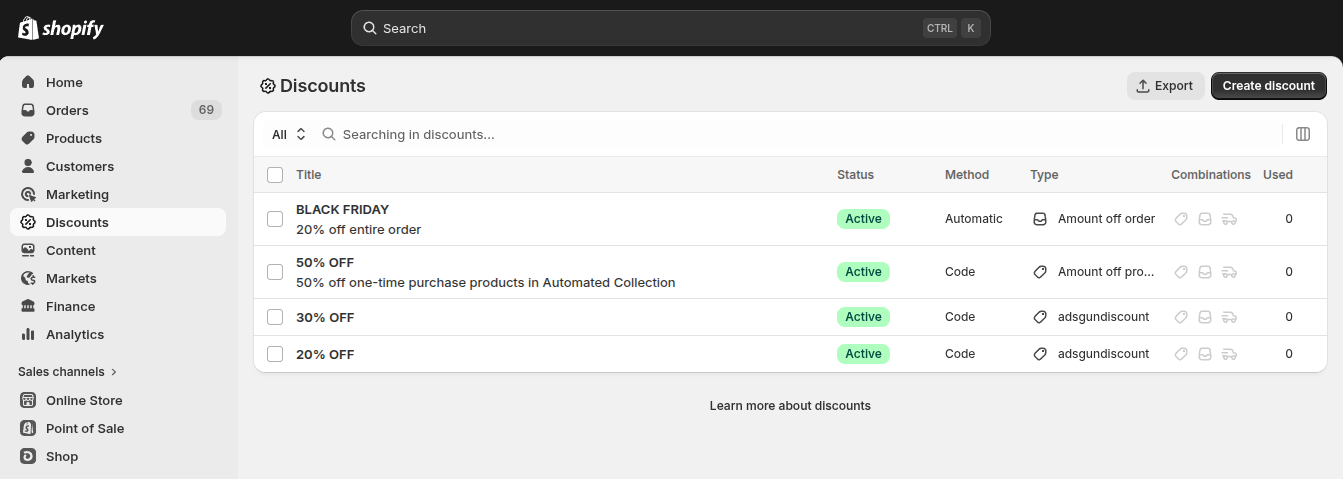The width and height of the screenshot is (1343, 479).
Task: Open the All views dropdown
Action: (x=289, y=134)
